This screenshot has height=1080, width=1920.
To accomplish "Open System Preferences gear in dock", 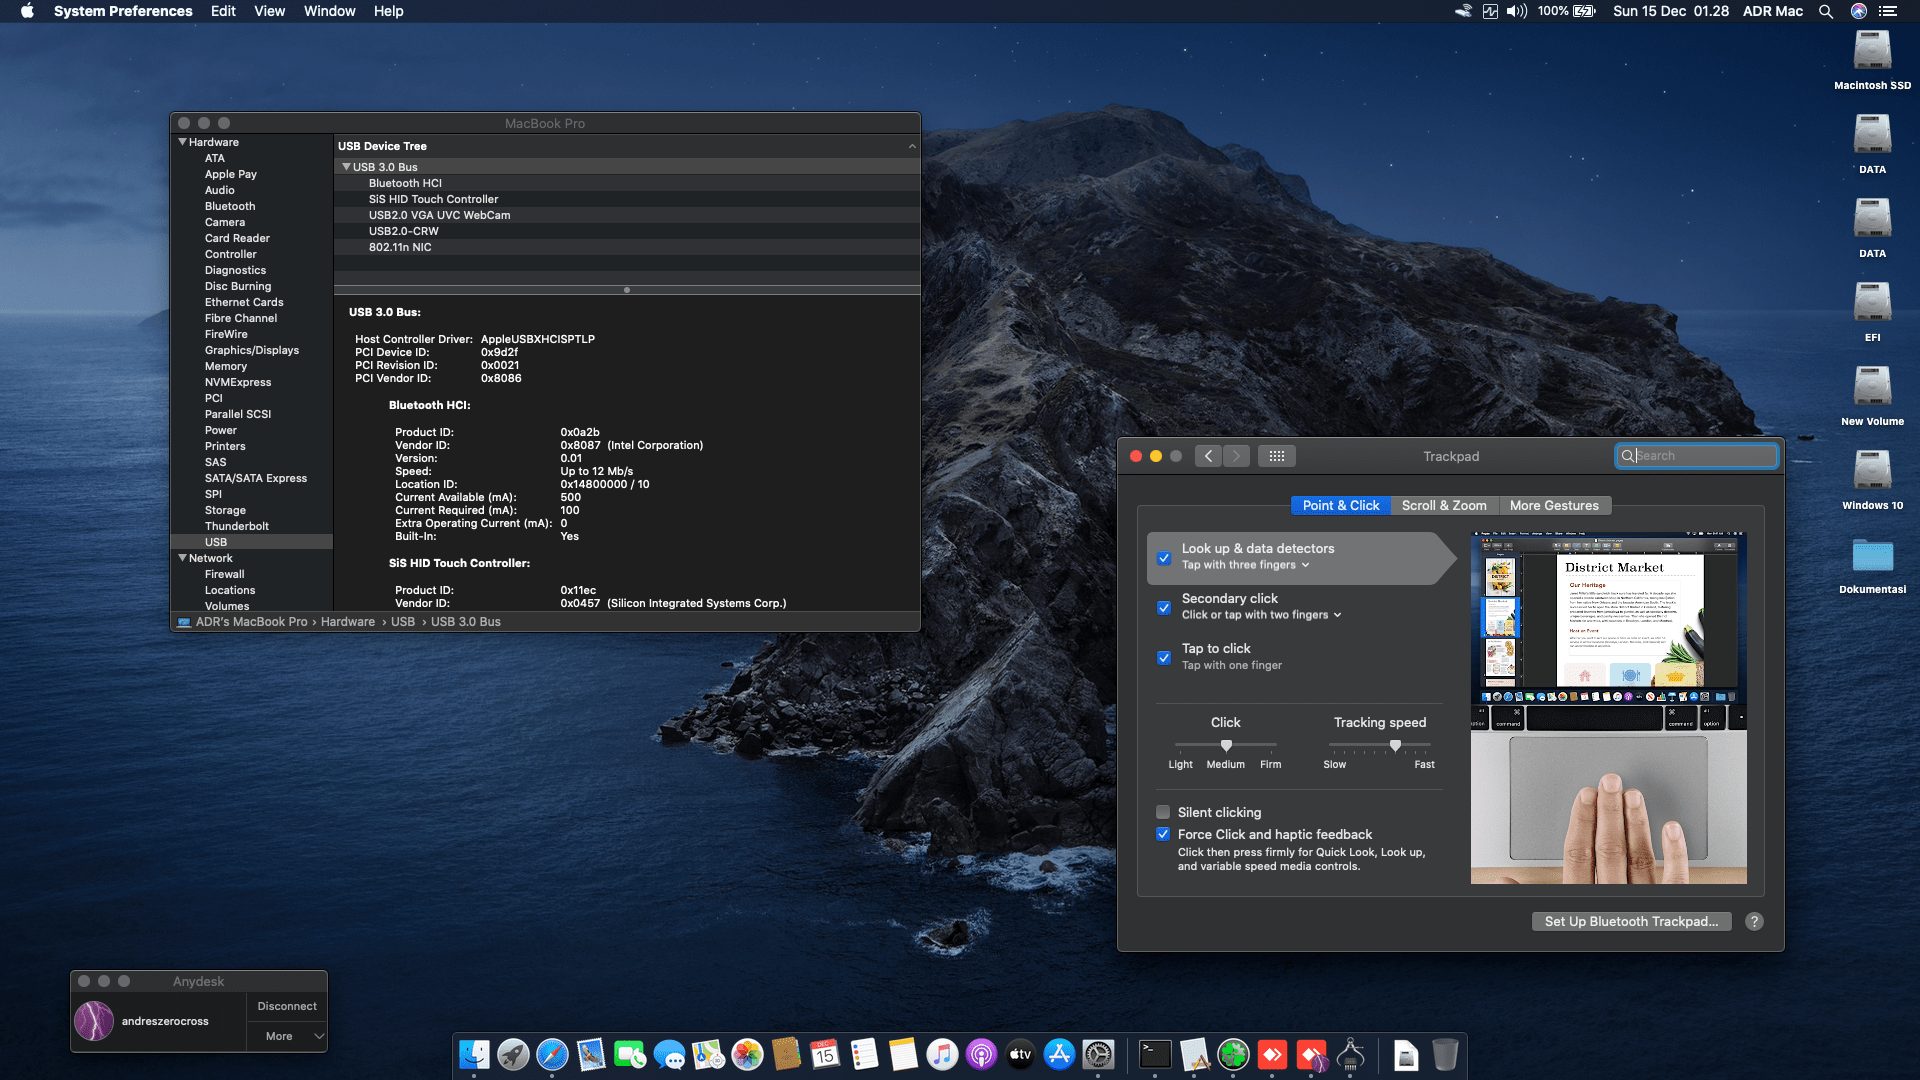I will coord(1098,1054).
